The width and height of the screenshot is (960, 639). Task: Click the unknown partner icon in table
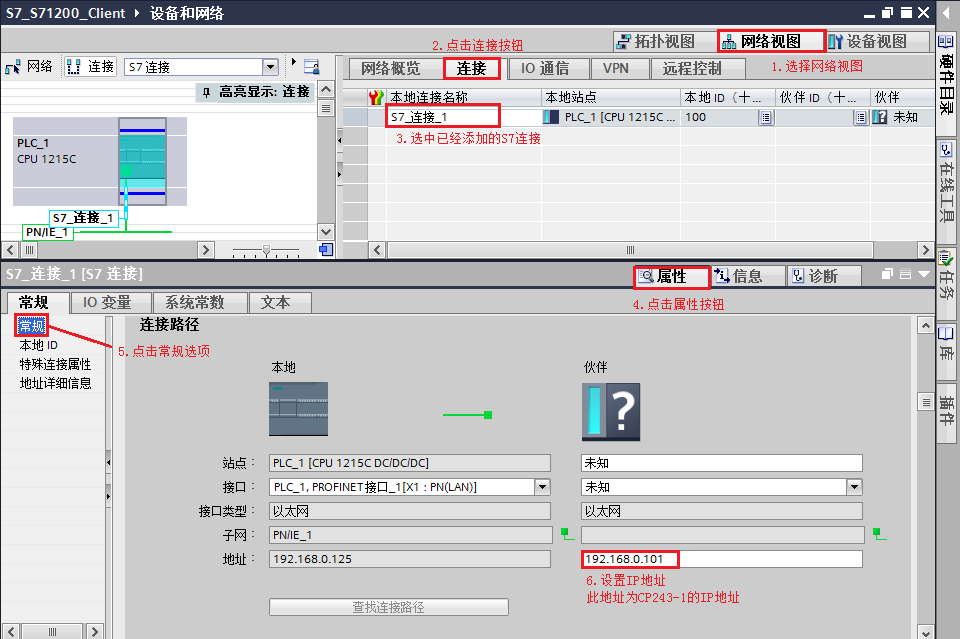(879, 117)
